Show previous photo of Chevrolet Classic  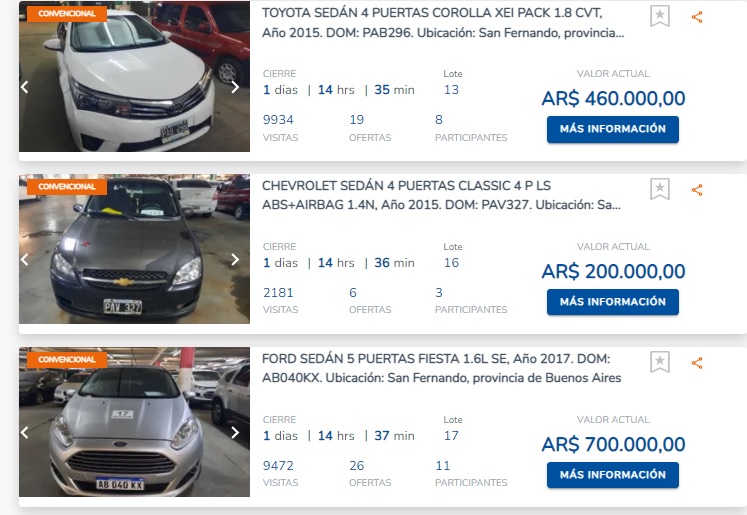(x=25, y=260)
